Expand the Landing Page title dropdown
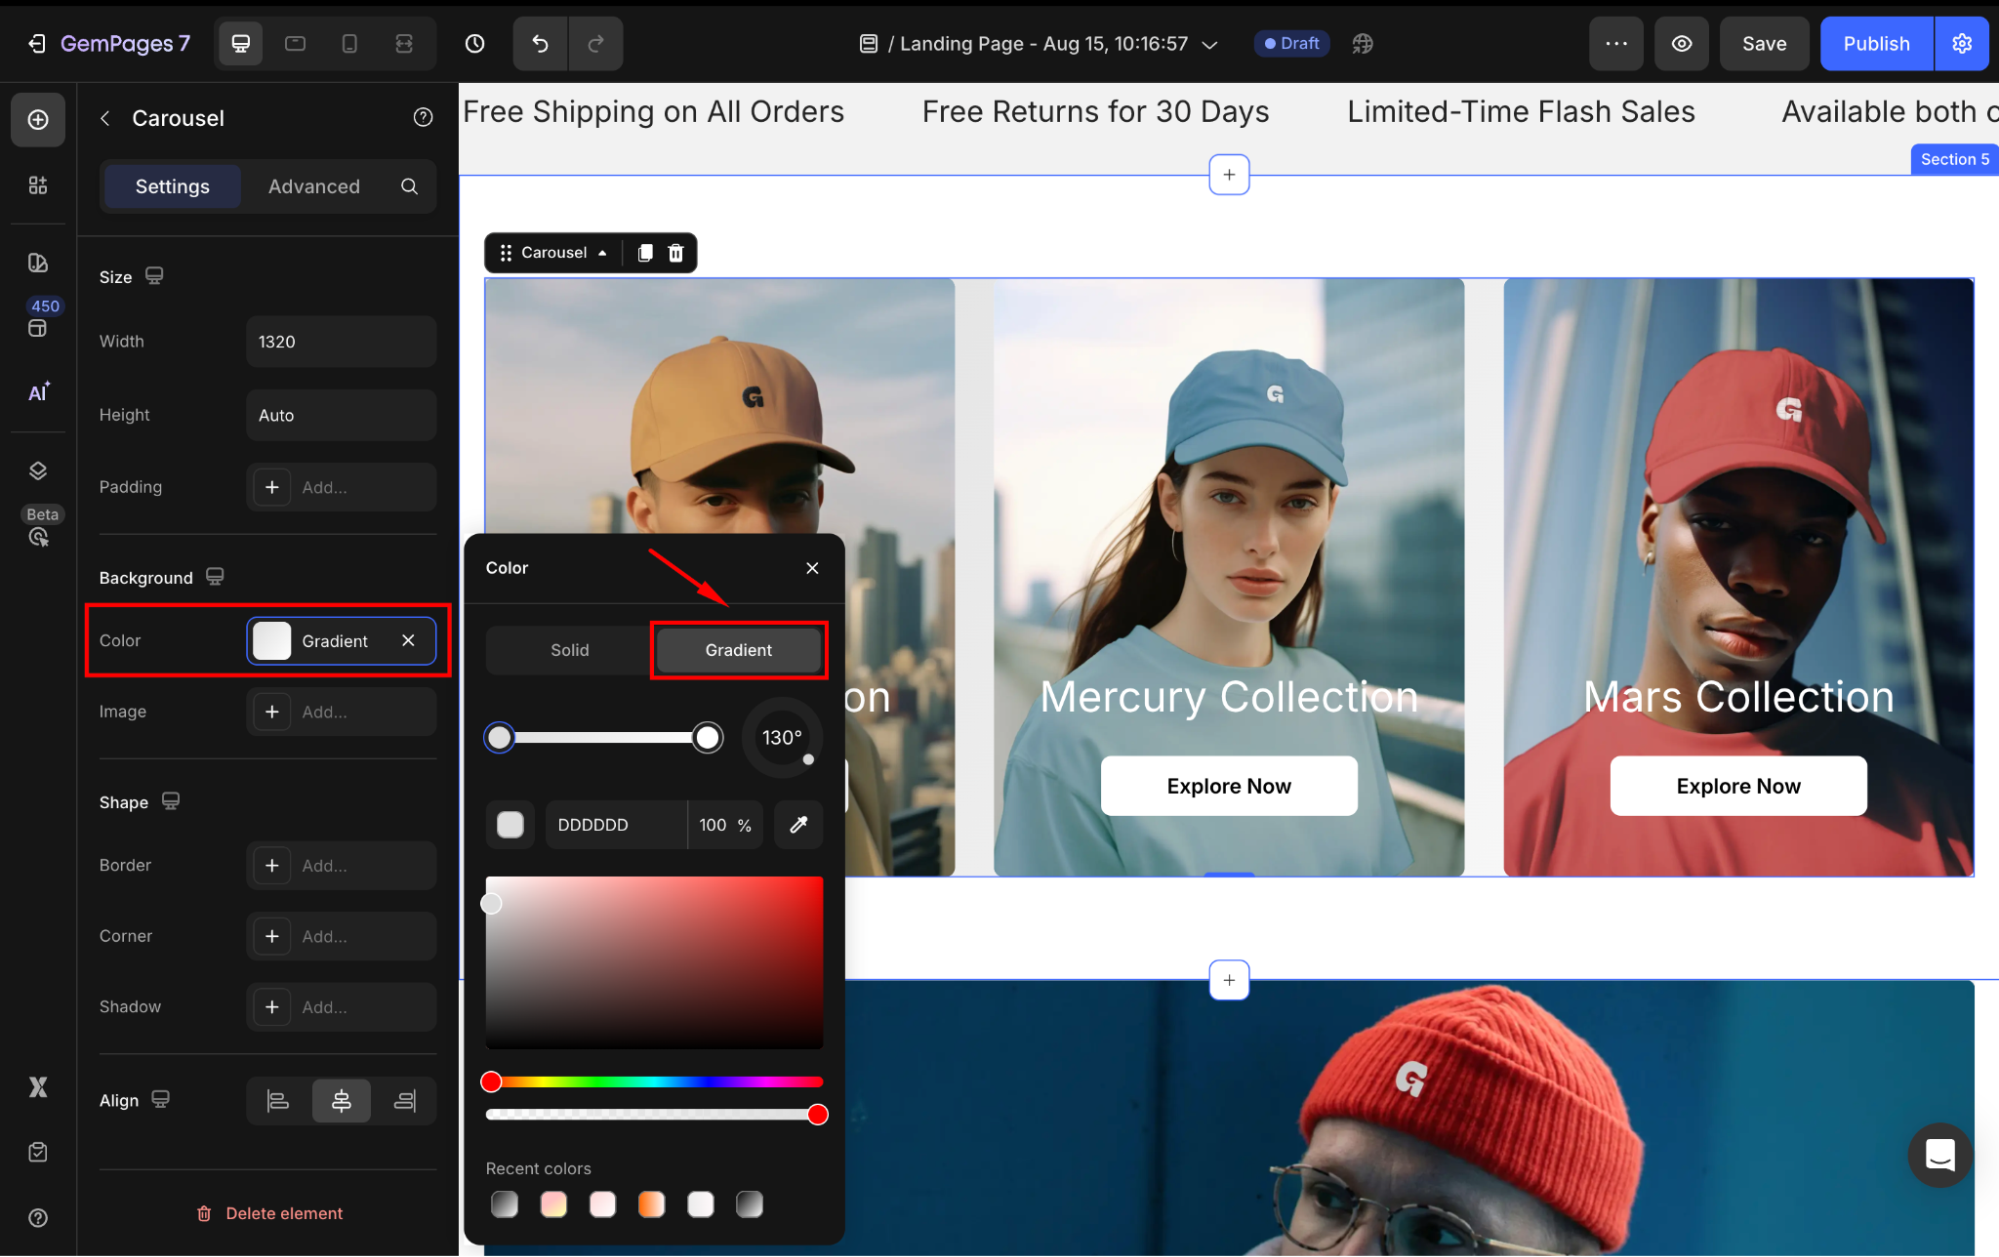This screenshot has width=1999, height=1257. click(x=1210, y=44)
